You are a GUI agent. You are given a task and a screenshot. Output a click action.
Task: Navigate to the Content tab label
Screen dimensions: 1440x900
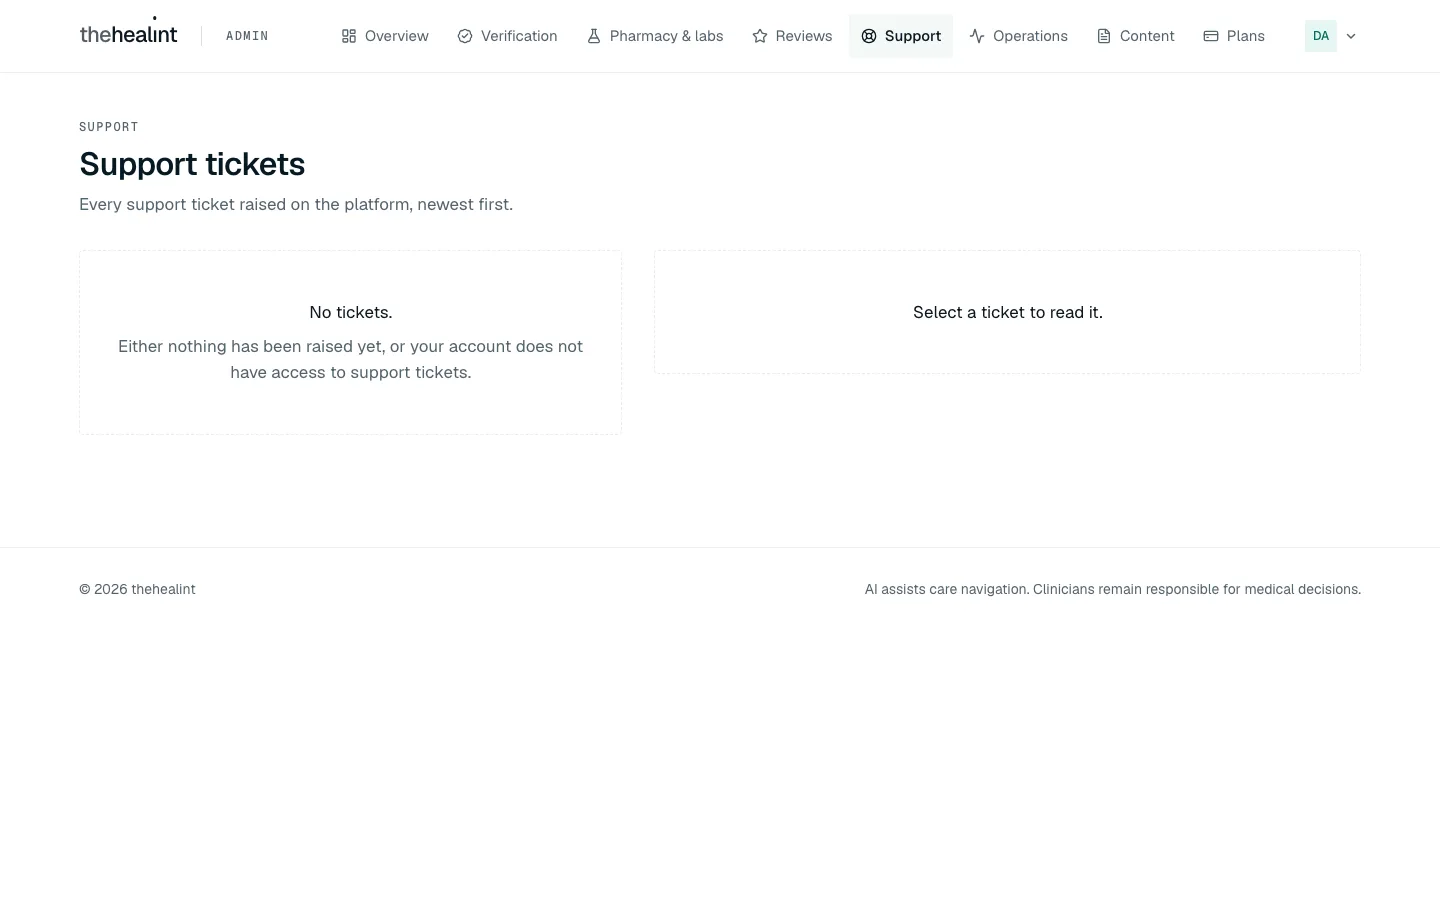1147,36
